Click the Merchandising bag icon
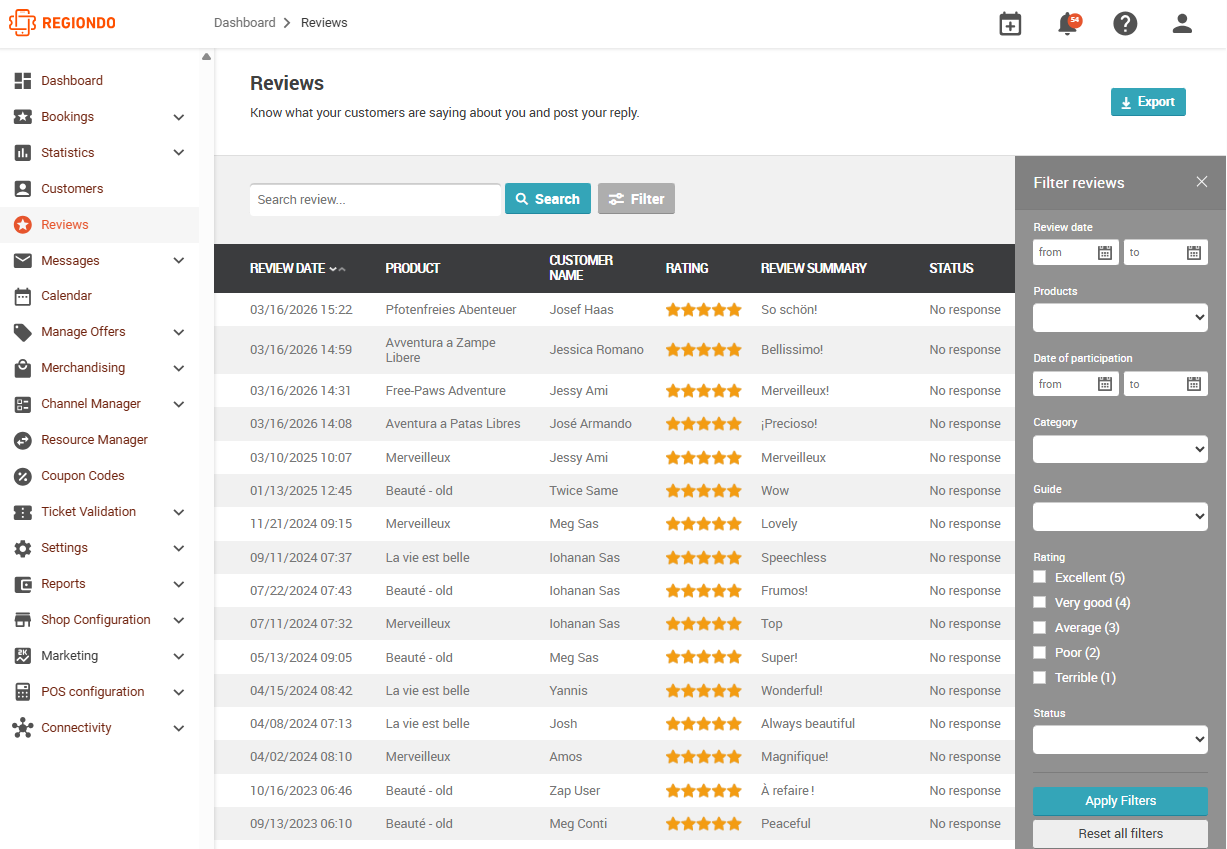Screen dimensions: 1227x849 coord(23,368)
